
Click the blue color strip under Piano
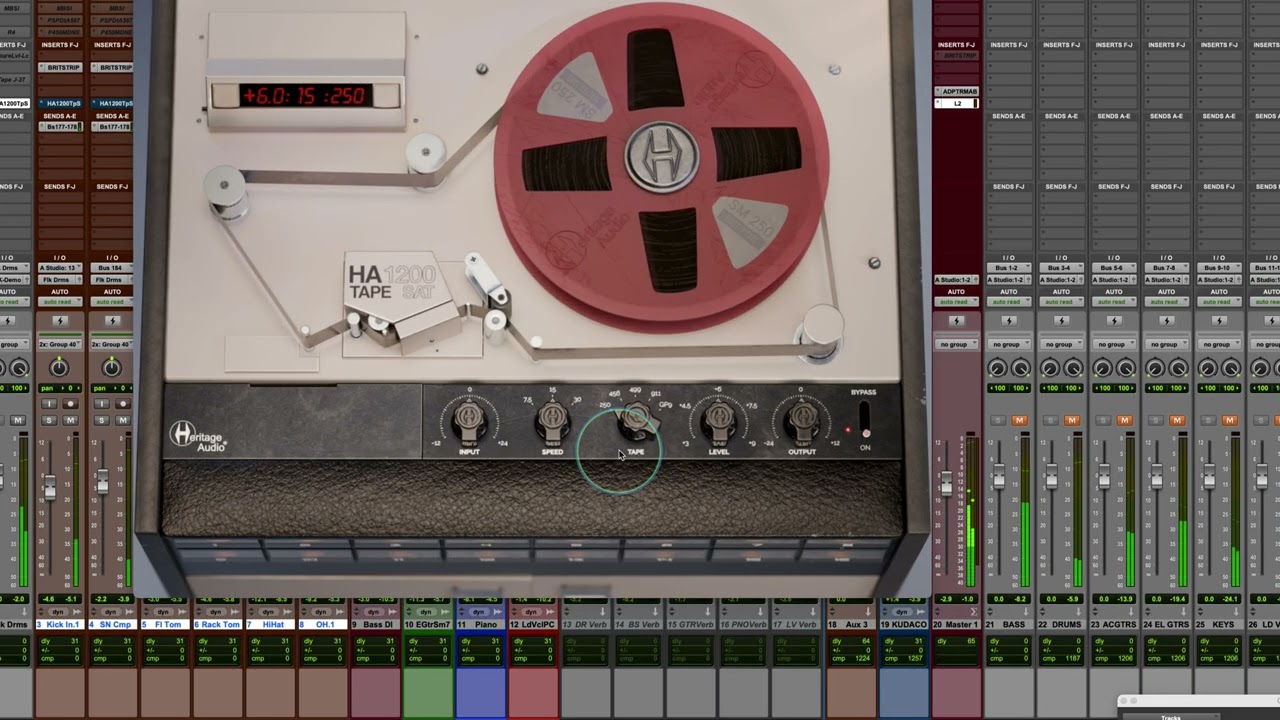[480, 692]
